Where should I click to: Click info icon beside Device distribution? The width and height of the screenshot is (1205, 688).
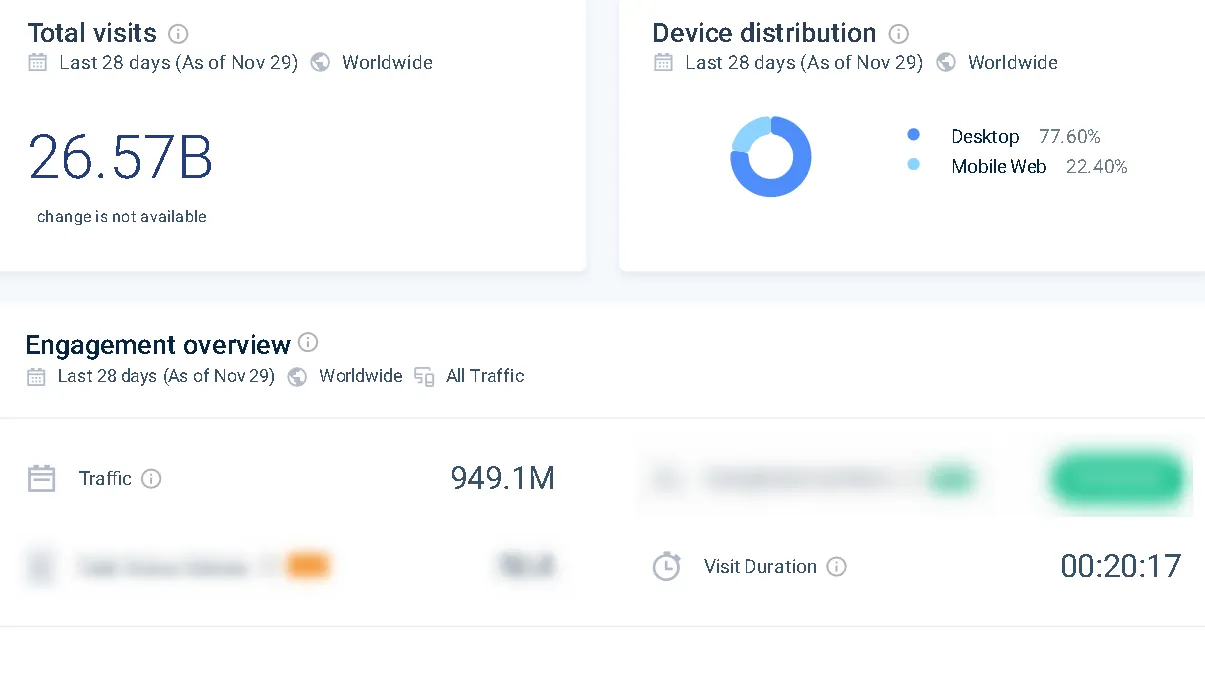[x=899, y=34]
